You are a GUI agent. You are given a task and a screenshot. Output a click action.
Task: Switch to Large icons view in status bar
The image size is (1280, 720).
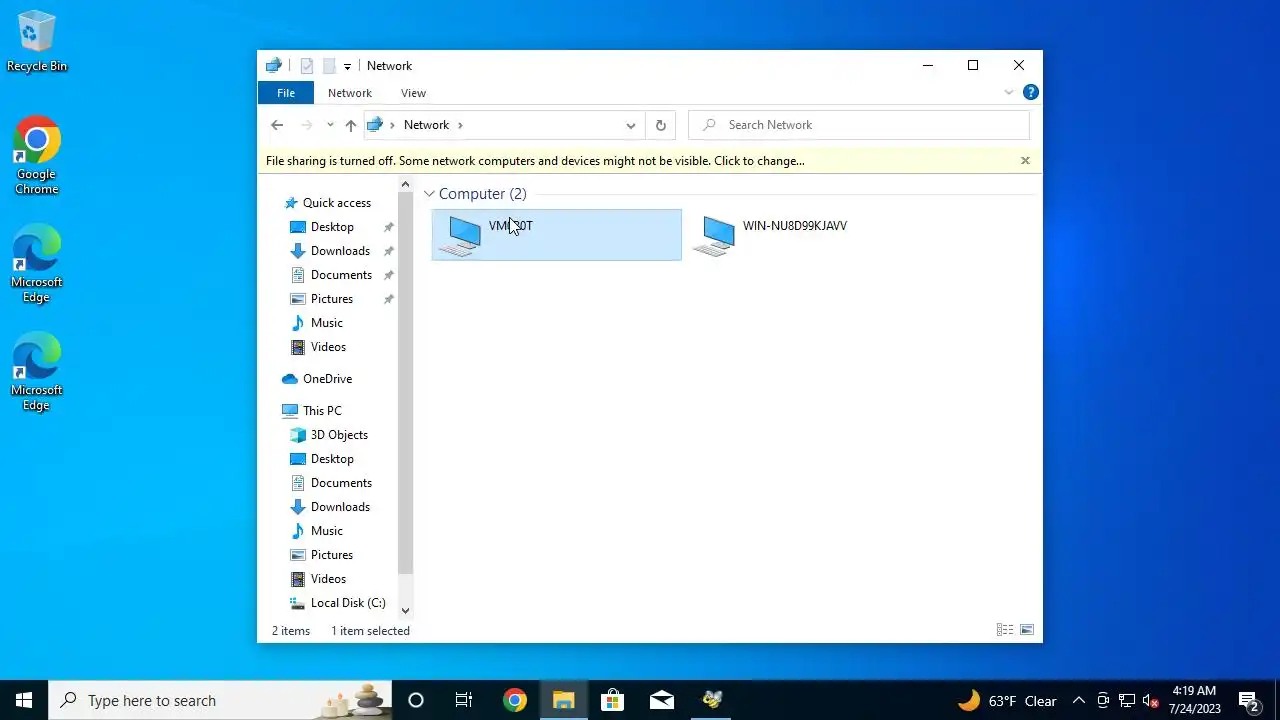[1027, 630]
